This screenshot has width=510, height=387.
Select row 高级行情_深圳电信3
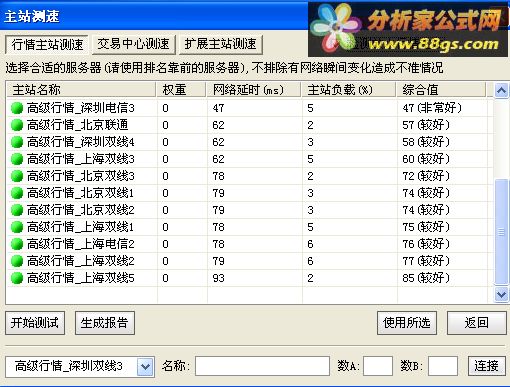pos(249,108)
